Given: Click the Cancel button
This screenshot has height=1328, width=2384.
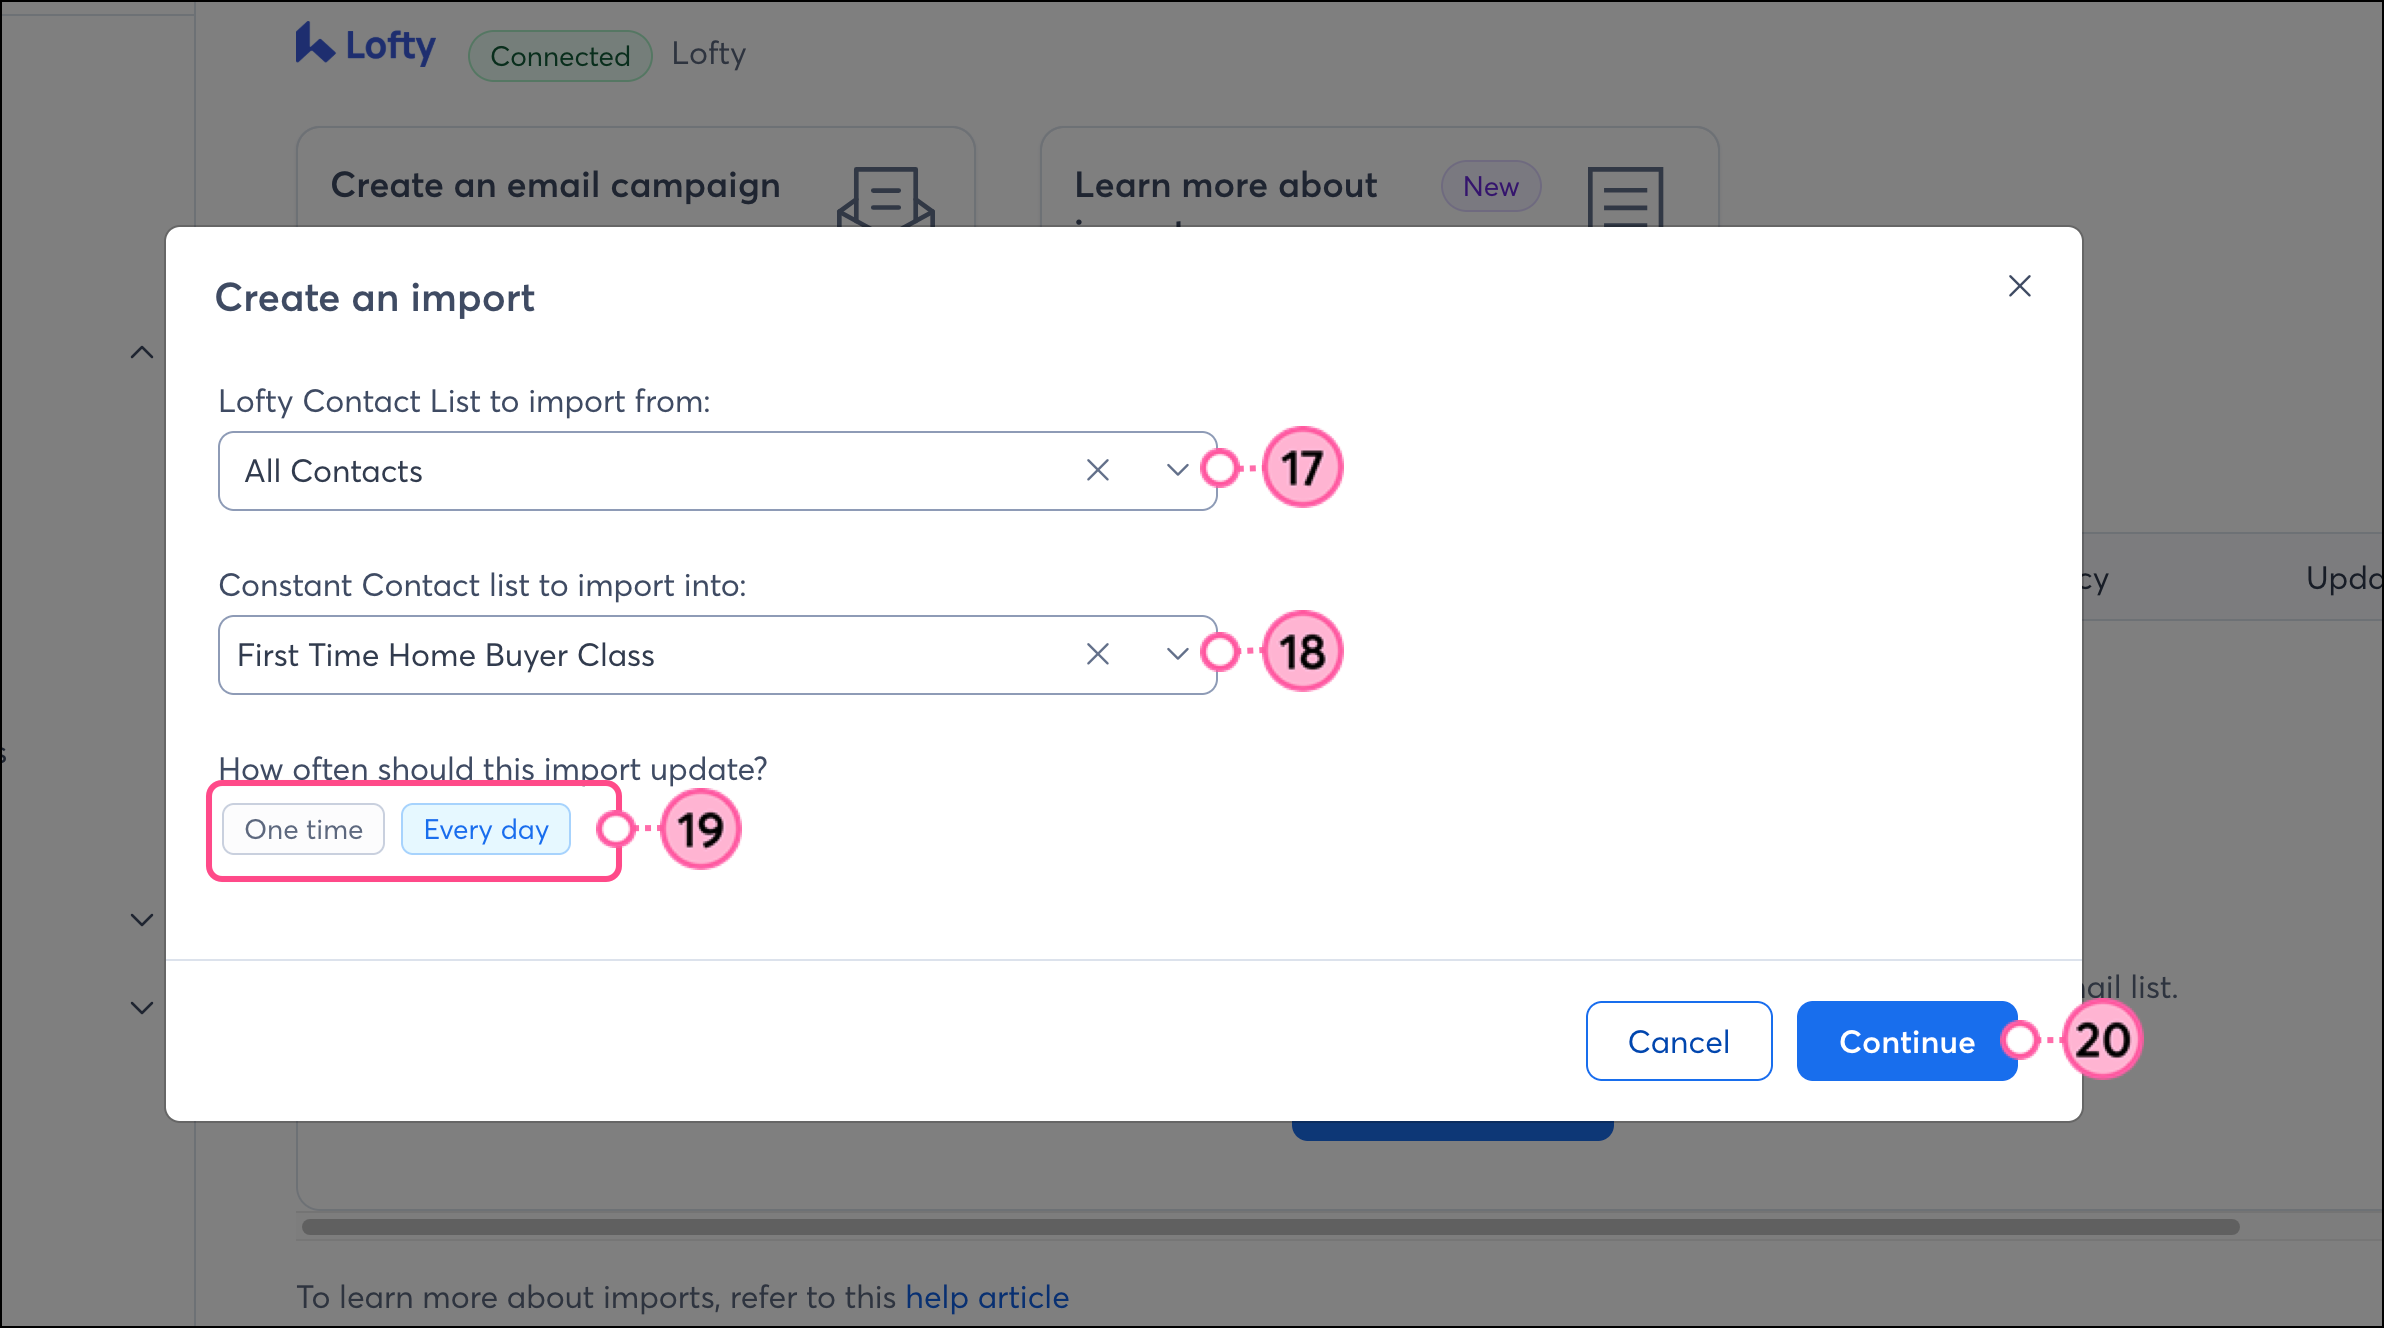Looking at the screenshot, I should (x=1678, y=1041).
